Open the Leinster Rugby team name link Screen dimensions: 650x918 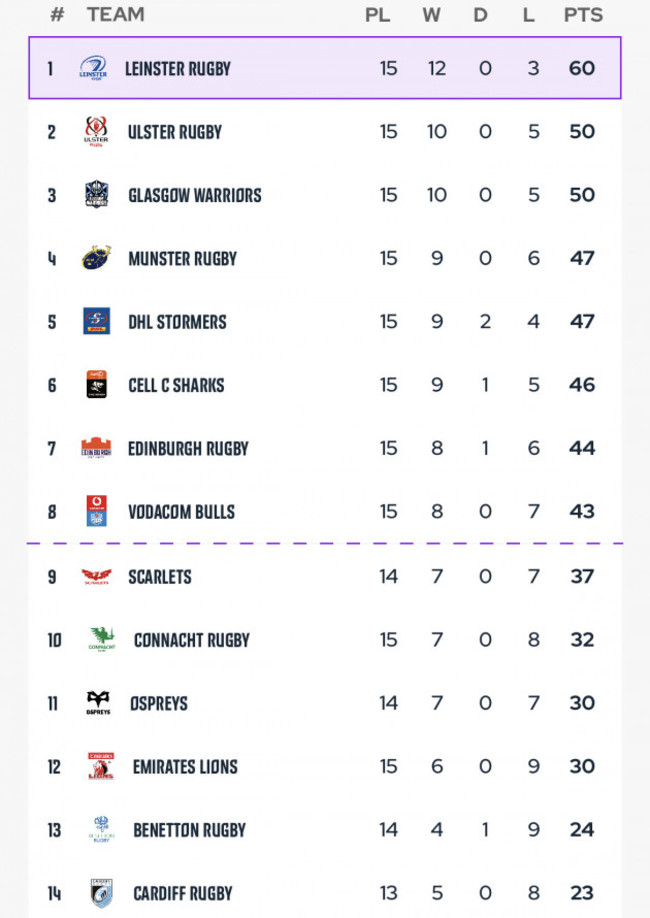[177, 69]
